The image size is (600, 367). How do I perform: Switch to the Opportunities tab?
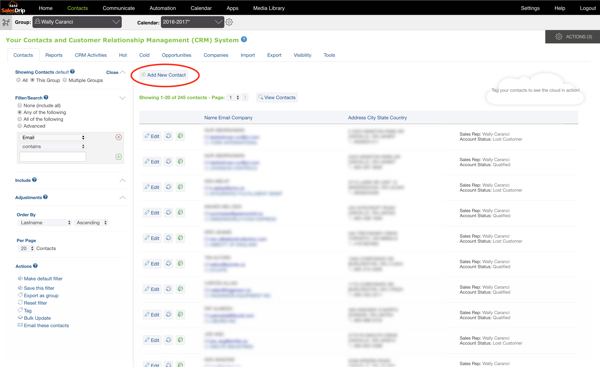tap(176, 55)
